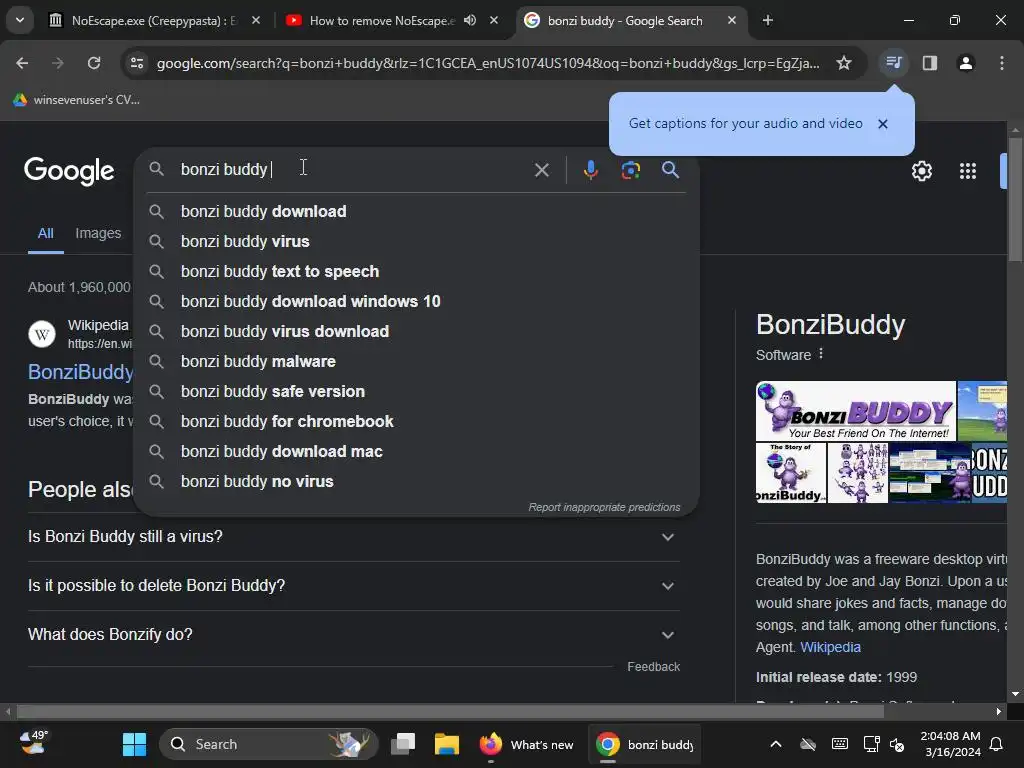
Task: Open the media control button in toolbar
Action: (893, 63)
